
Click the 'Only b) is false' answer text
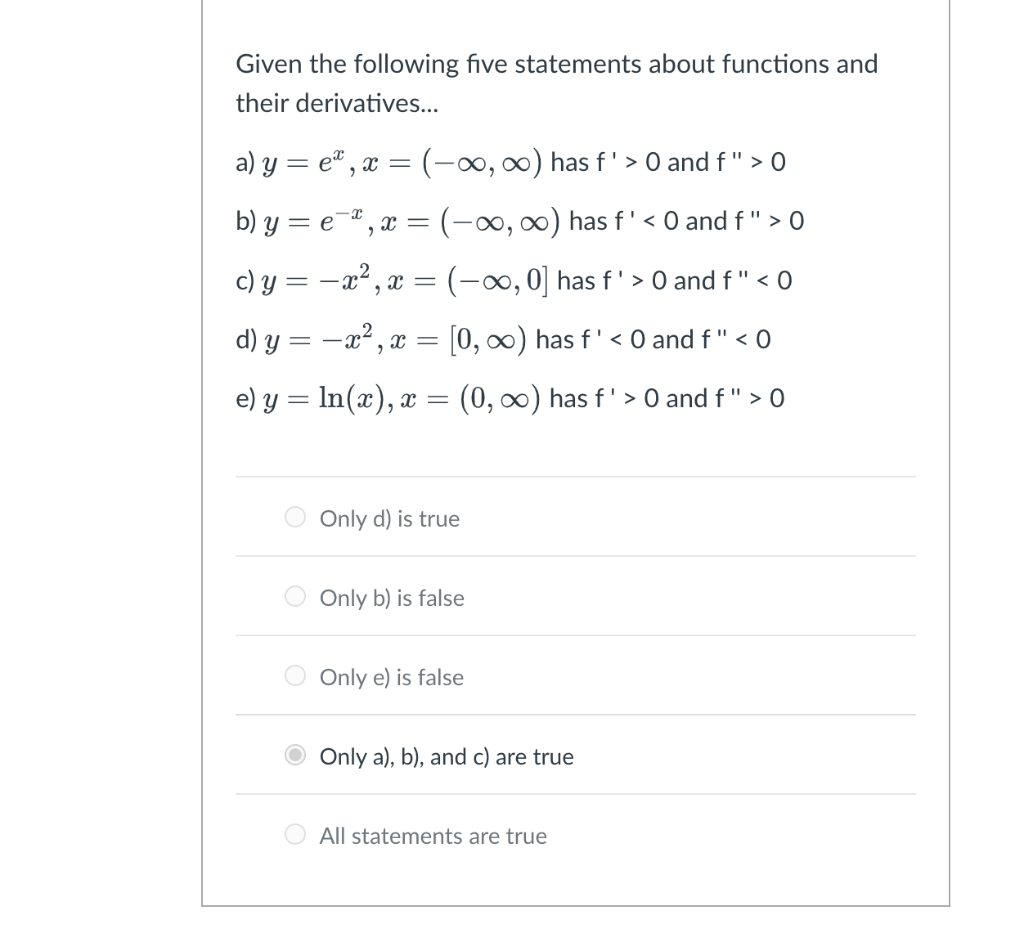pyautogui.click(x=392, y=597)
